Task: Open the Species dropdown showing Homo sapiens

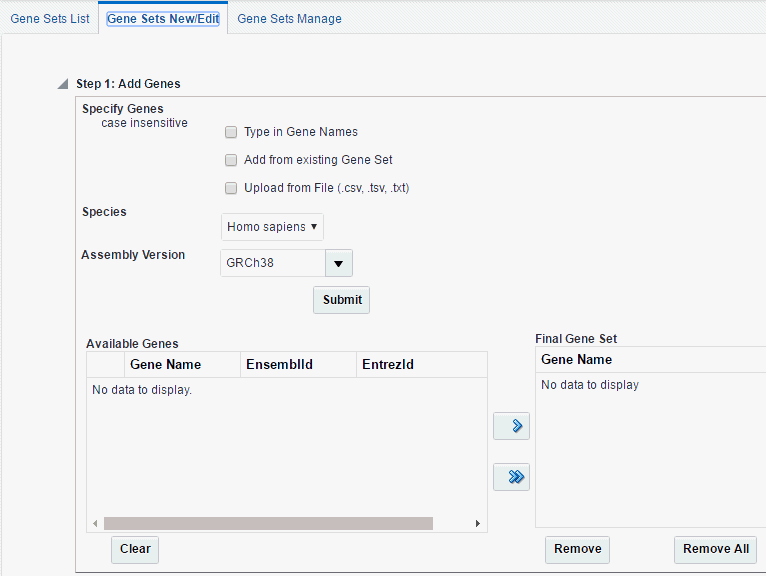Action: (x=272, y=227)
